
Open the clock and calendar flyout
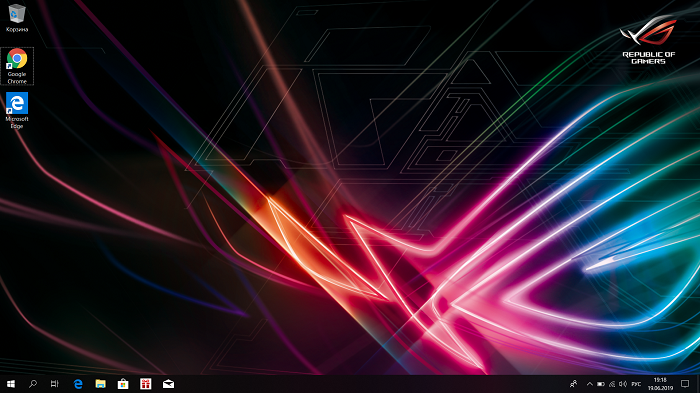pyautogui.click(x=660, y=384)
